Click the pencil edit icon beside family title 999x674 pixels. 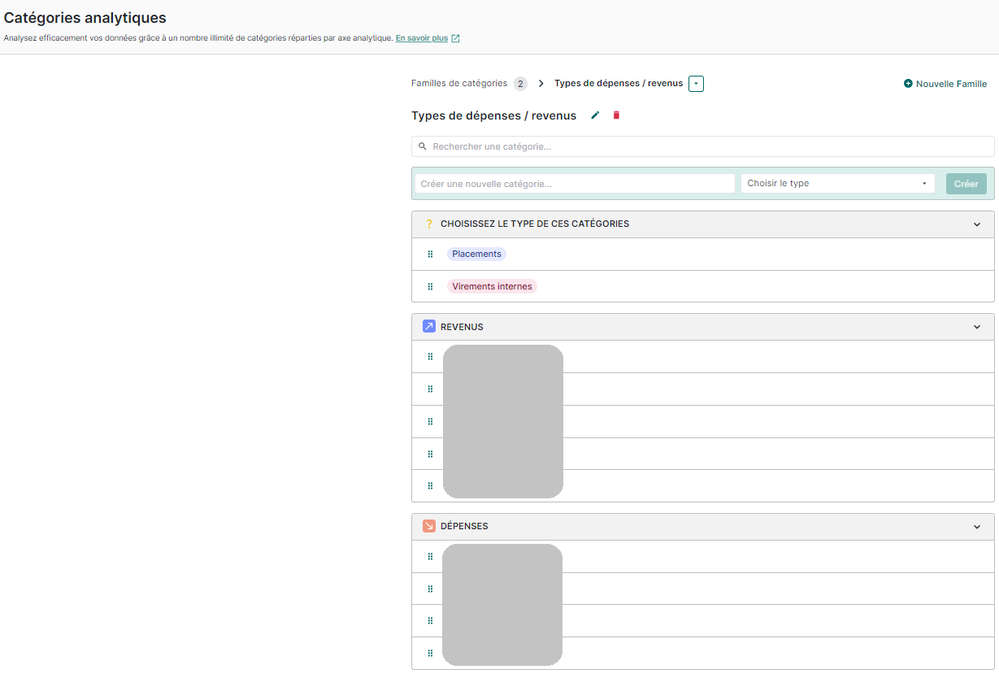(595, 116)
